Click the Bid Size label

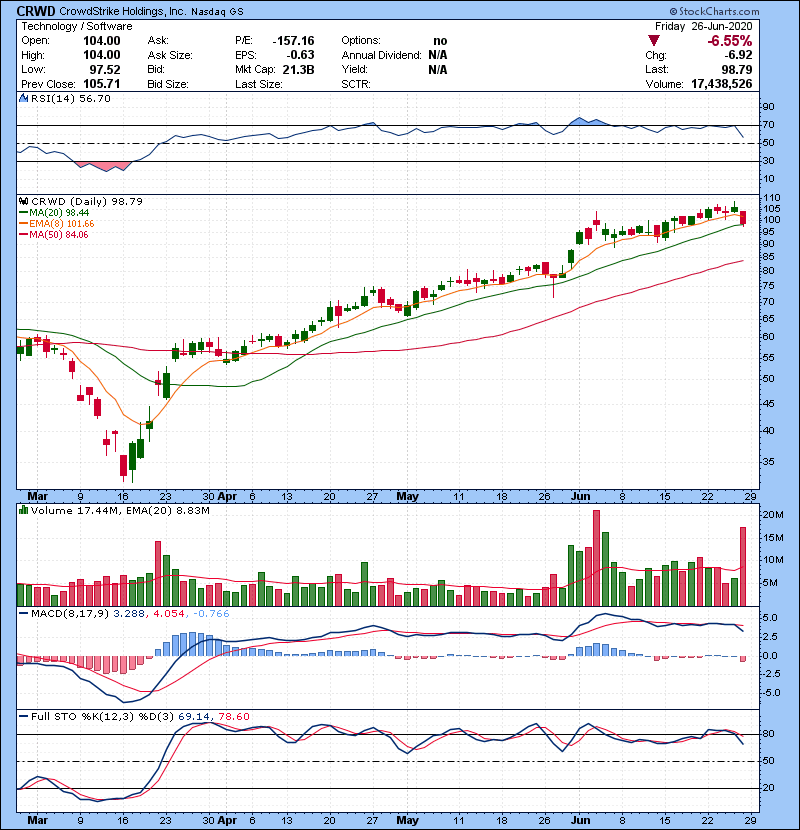[168, 84]
